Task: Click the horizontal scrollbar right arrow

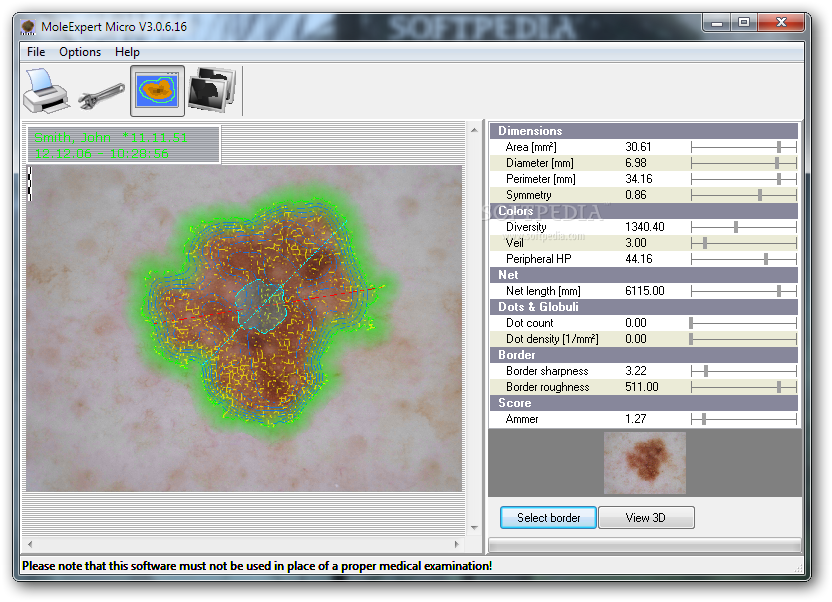Action: [457, 544]
